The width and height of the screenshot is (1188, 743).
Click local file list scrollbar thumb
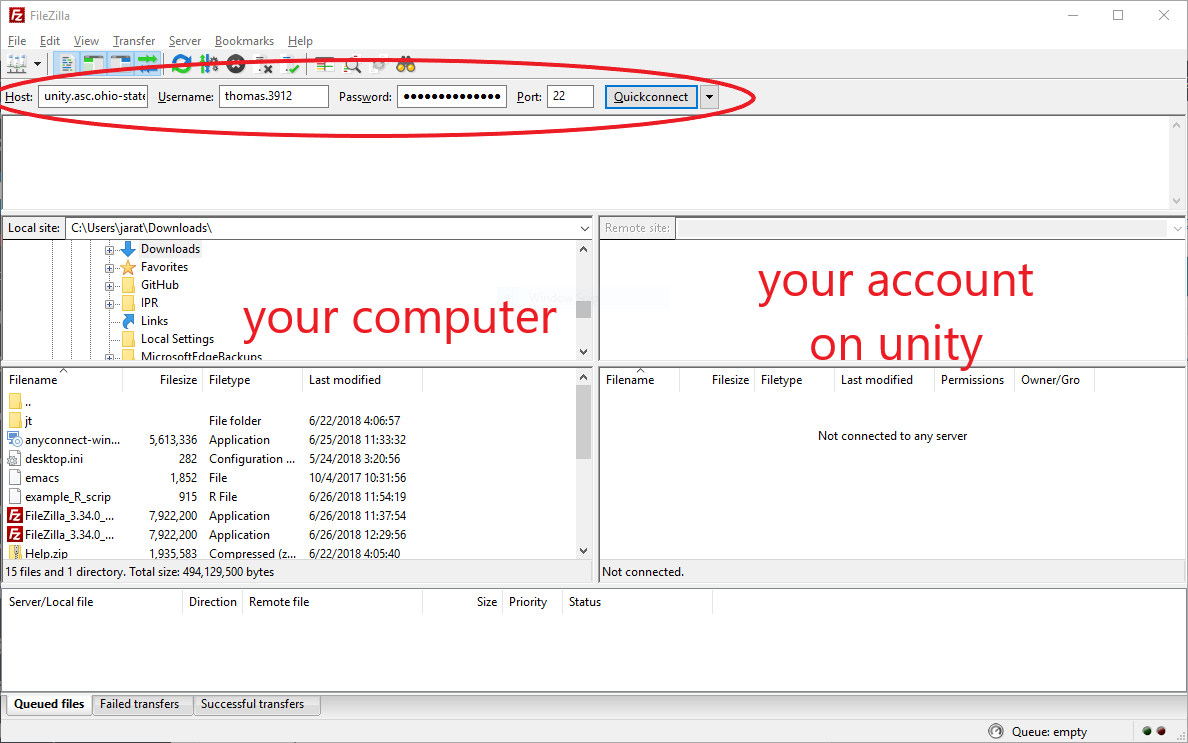click(x=583, y=422)
